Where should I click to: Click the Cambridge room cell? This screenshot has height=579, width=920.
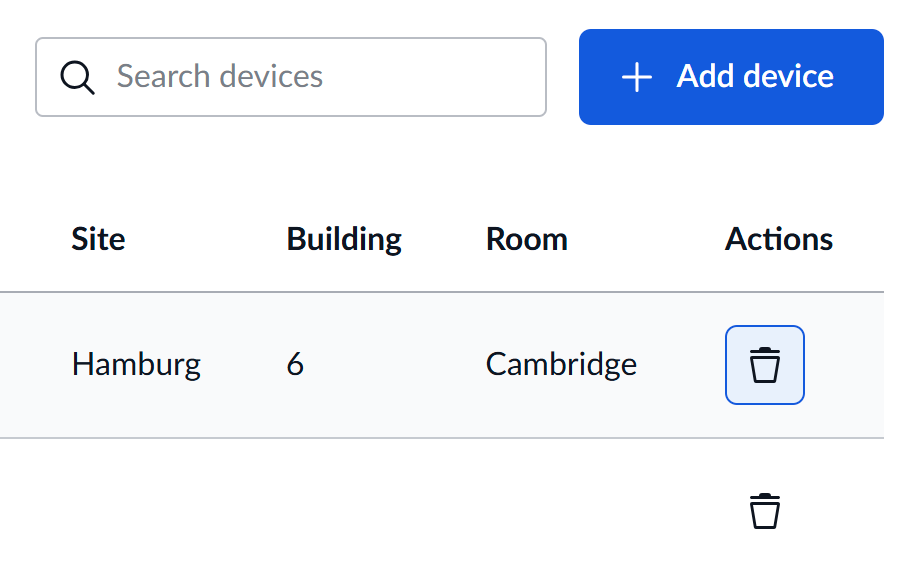click(x=561, y=364)
